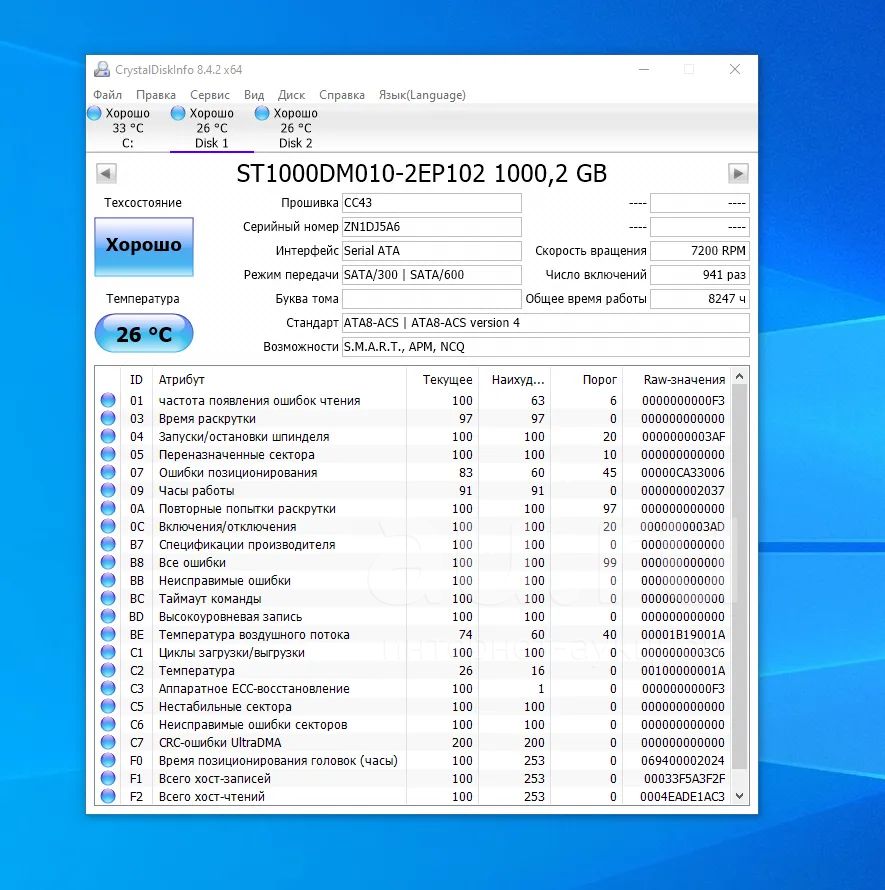
Task: Click status orb of attribute C7 row
Action: (108, 742)
